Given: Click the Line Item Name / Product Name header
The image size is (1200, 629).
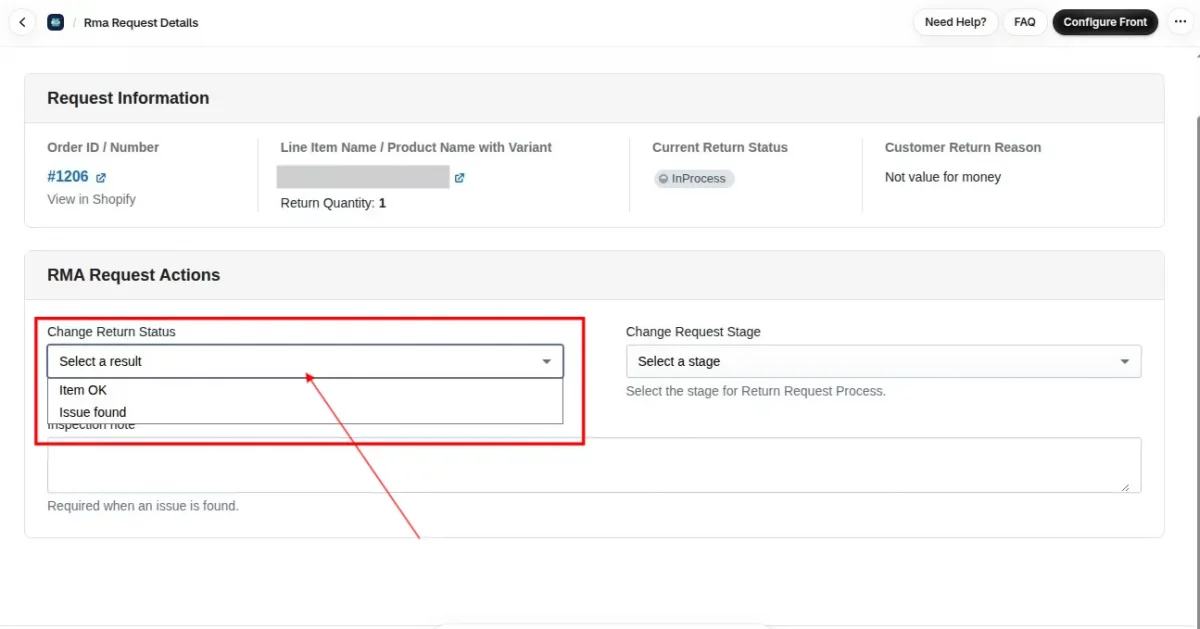Looking at the screenshot, I should tap(416, 147).
